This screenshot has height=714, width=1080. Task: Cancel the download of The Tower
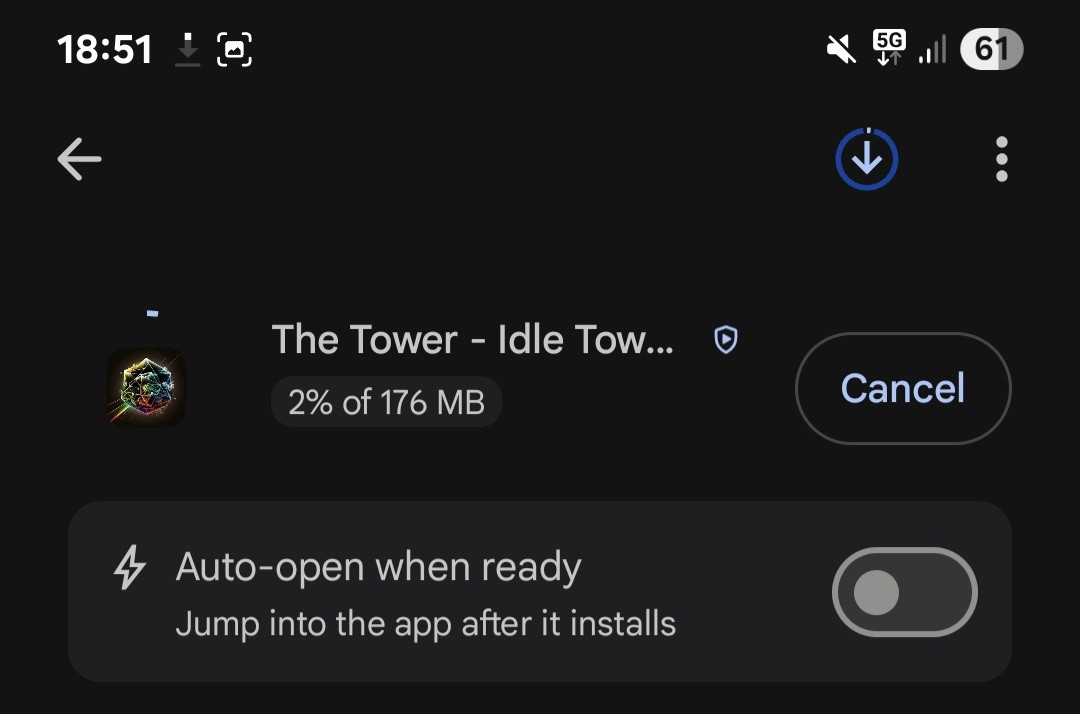click(x=902, y=388)
